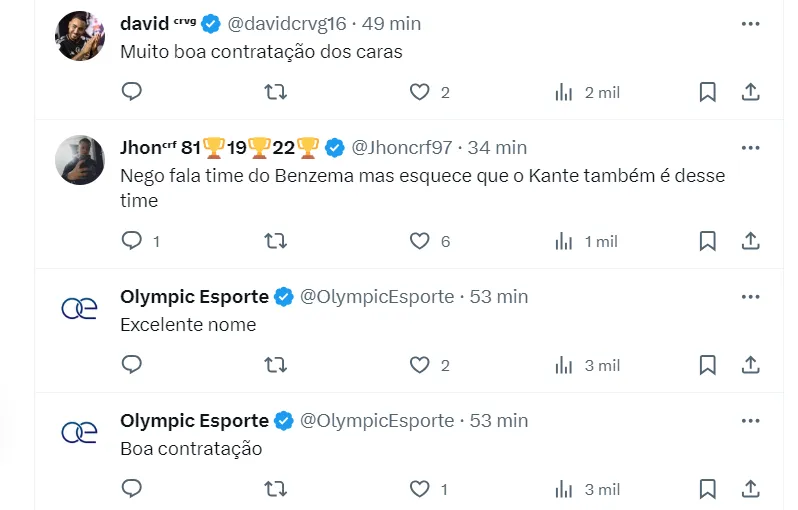The image size is (798, 510).
Task: Open david's profile picture
Action: click(80, 37)
